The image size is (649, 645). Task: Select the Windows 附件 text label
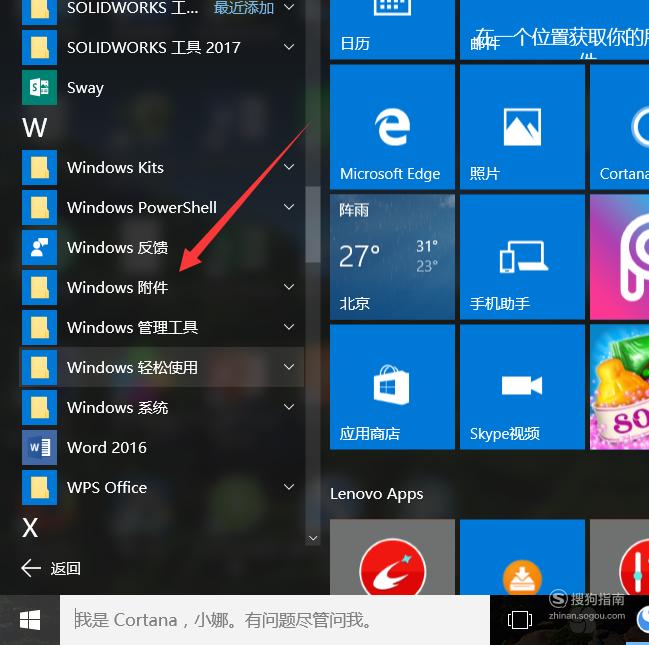pyautogui.click(x=118, y=287)
